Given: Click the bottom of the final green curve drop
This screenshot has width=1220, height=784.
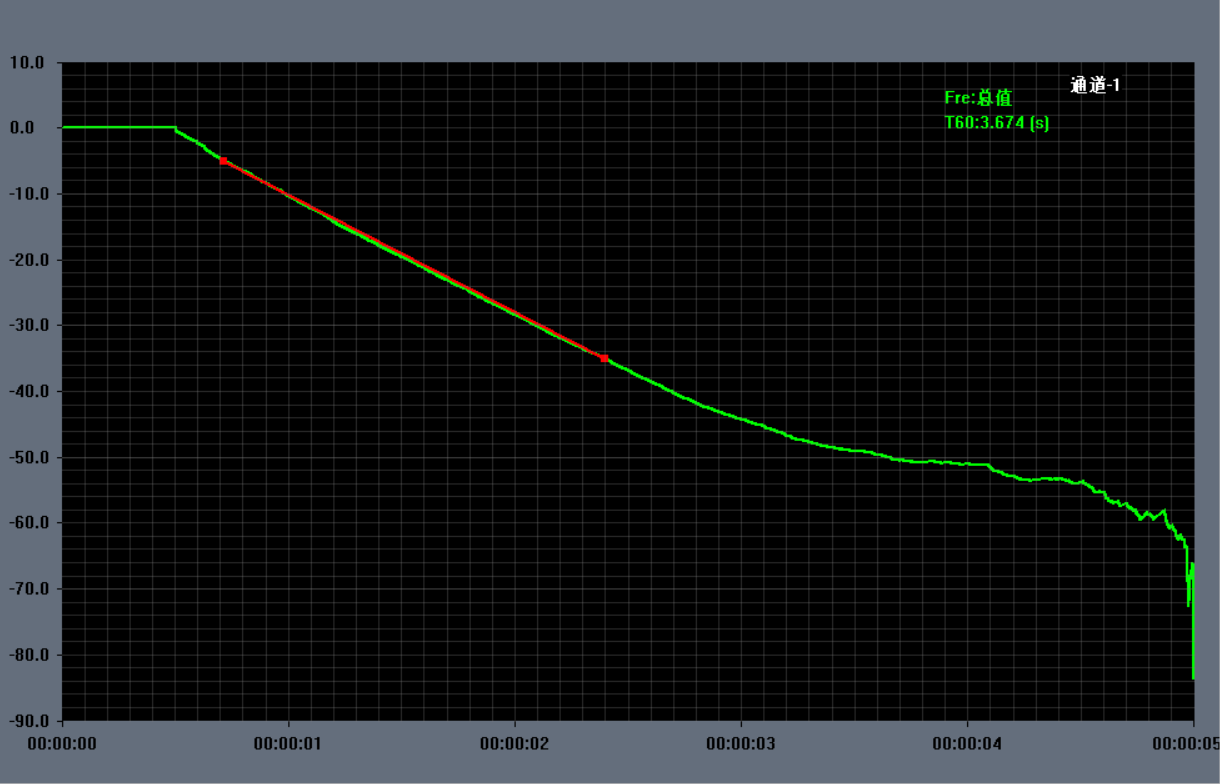Looking at the screenshot, I should 1193,677.
